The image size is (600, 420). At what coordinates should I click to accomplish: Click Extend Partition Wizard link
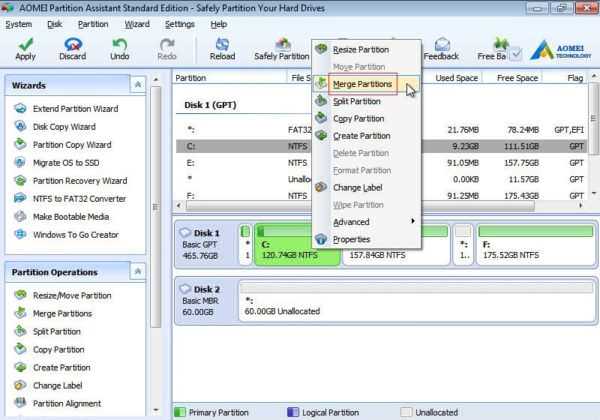click(x=75, y=109)
